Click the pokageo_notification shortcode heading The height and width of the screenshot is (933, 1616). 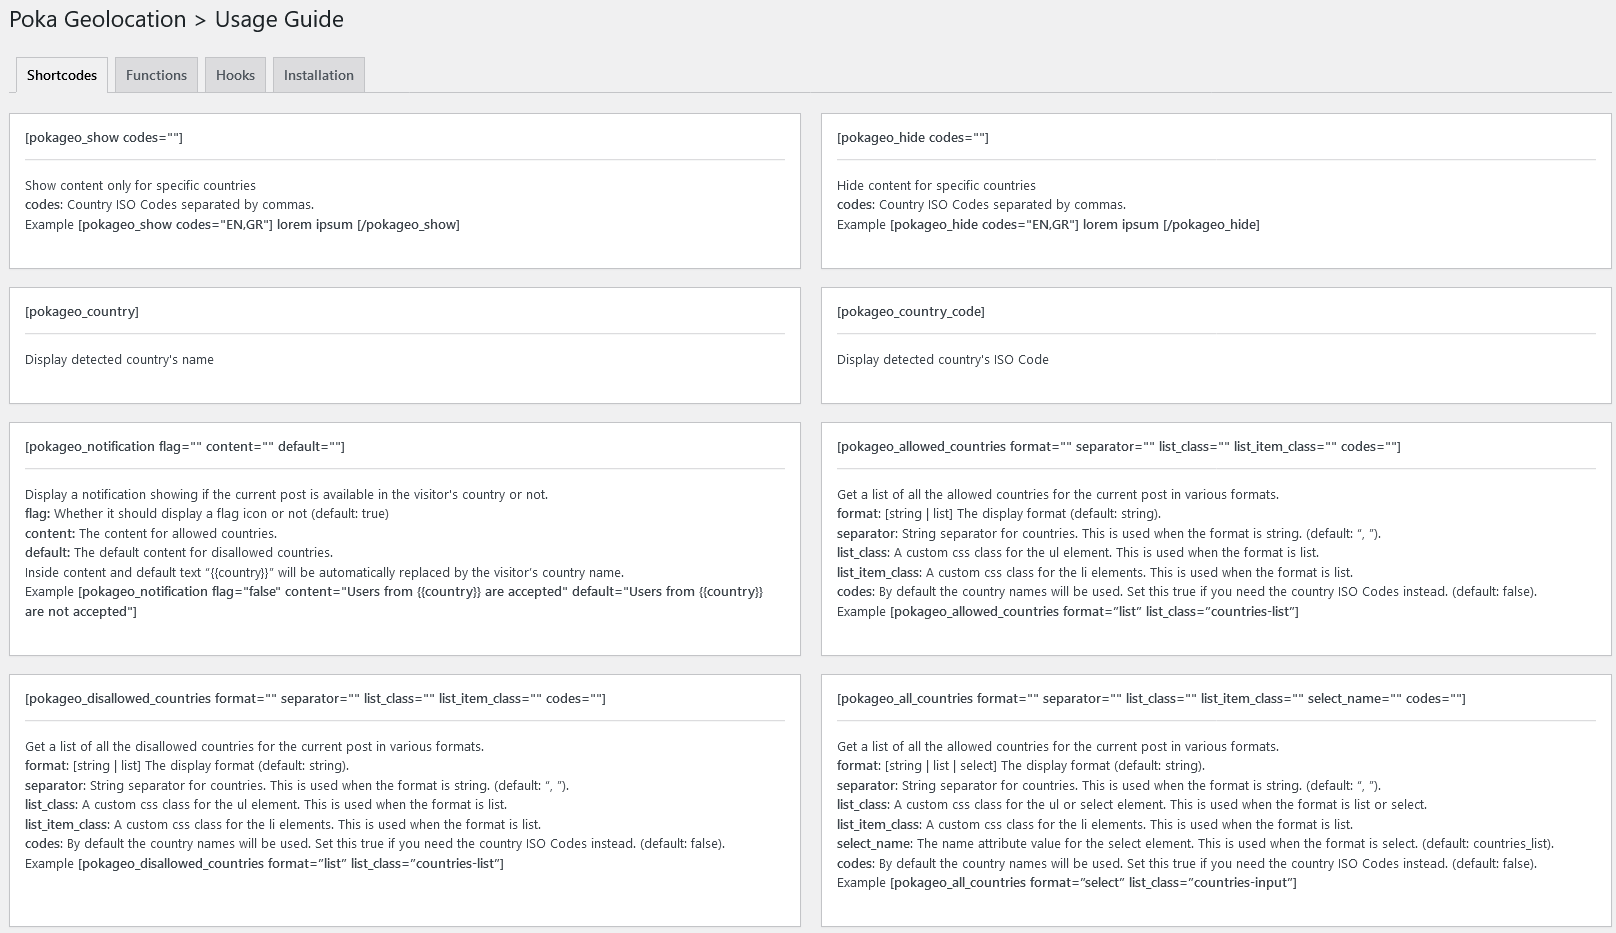click(x=185, y=447)
